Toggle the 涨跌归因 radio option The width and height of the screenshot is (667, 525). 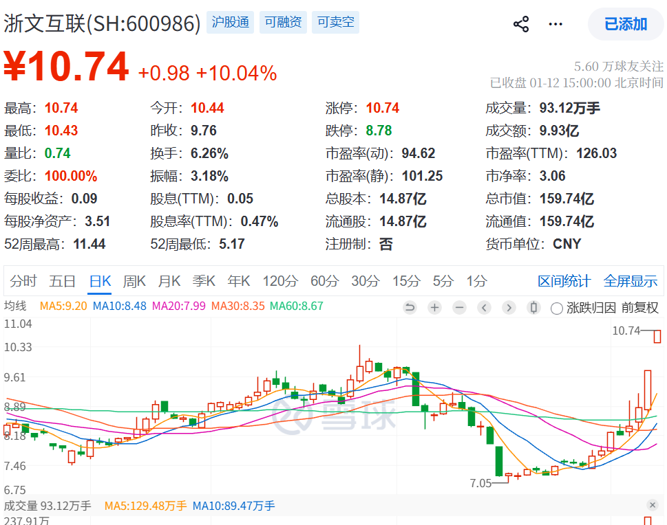(557, 308)
